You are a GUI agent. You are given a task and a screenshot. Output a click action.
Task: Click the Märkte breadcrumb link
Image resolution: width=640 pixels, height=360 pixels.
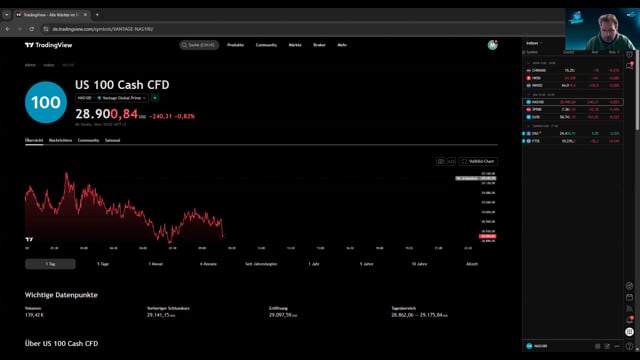click(30, 65)
